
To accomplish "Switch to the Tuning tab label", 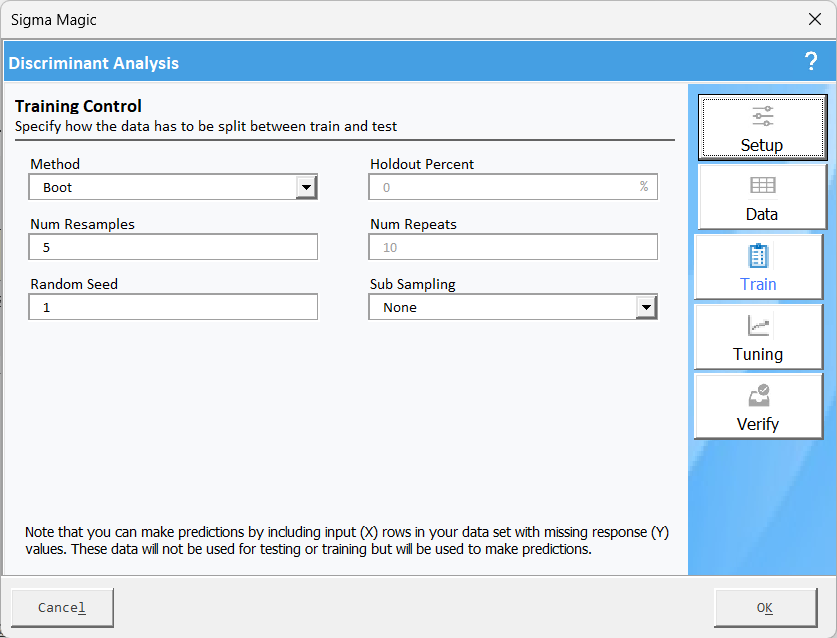I will click(758, 354).
